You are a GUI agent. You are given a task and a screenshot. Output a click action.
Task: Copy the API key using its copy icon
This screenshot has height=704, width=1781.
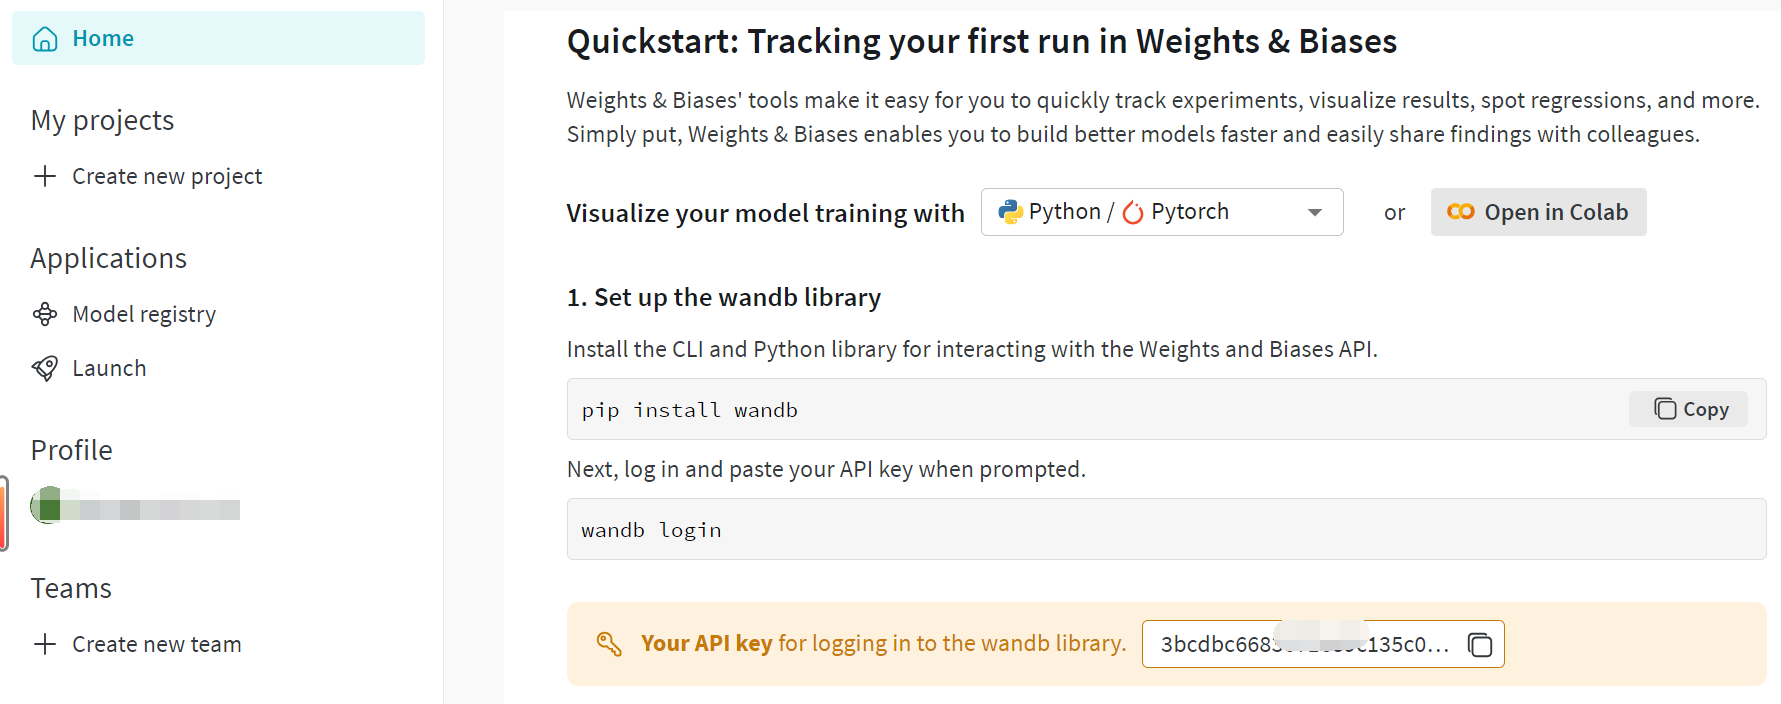tap(1479, 645)
